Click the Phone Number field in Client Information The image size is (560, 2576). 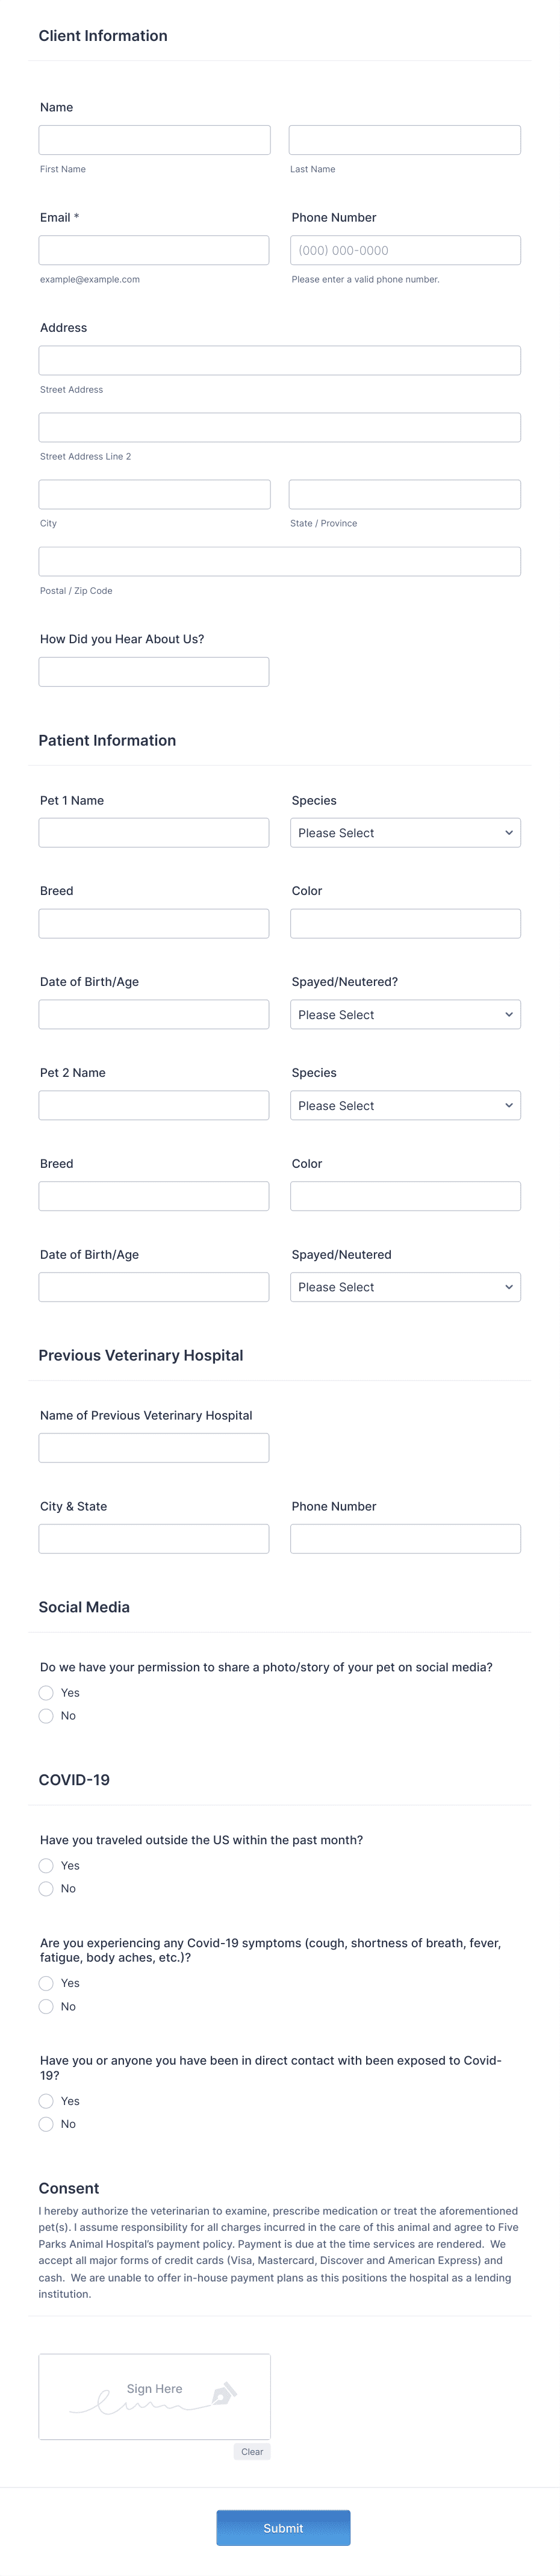(405, 250)
